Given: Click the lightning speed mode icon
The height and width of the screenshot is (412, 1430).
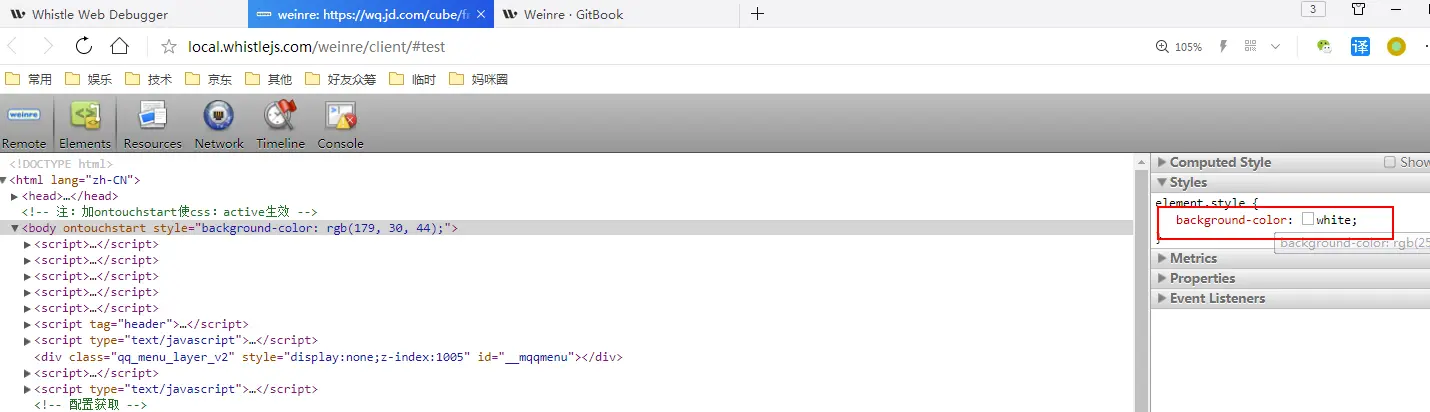Looking at the screenshot, I should [x=1223, y=47].
